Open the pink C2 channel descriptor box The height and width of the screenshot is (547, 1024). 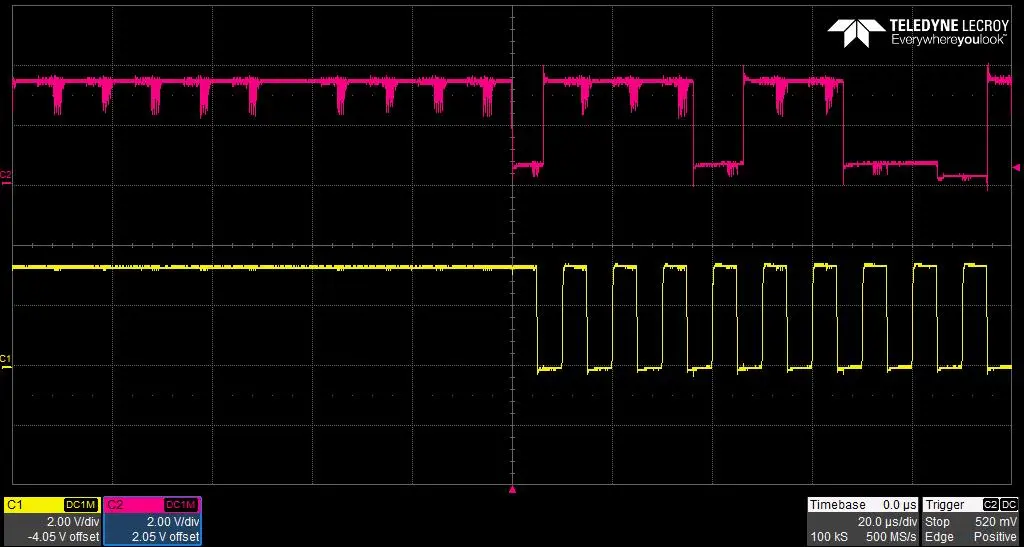pyautogui.click(x=152, y=521)
